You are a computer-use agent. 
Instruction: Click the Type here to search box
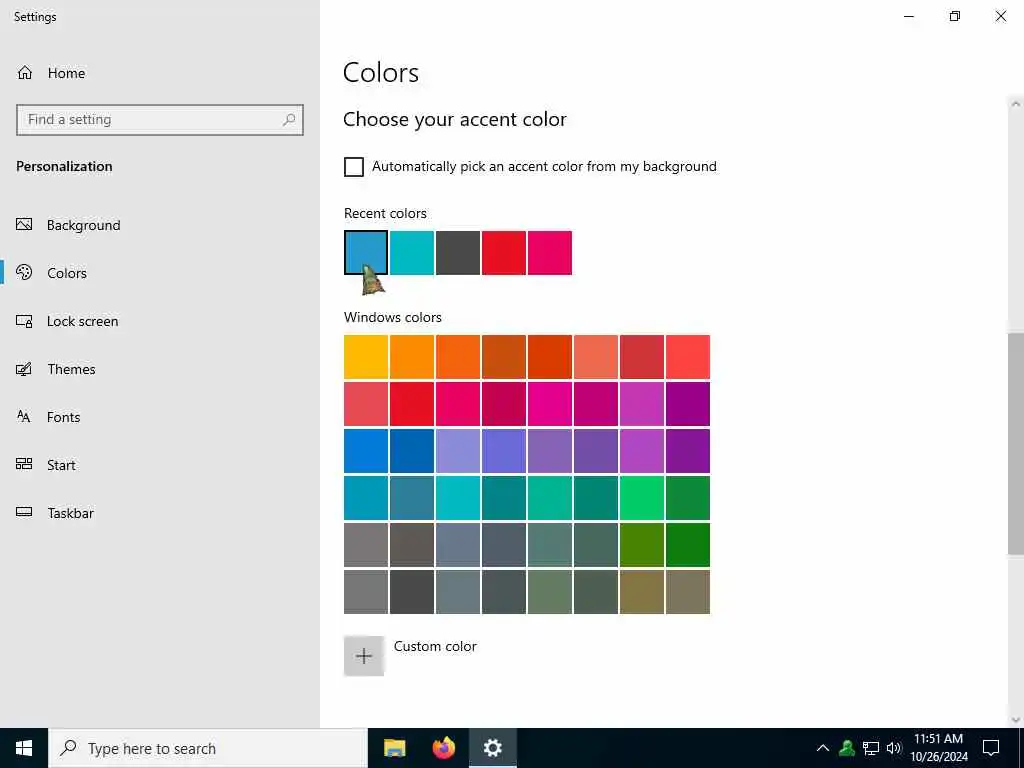208,748
